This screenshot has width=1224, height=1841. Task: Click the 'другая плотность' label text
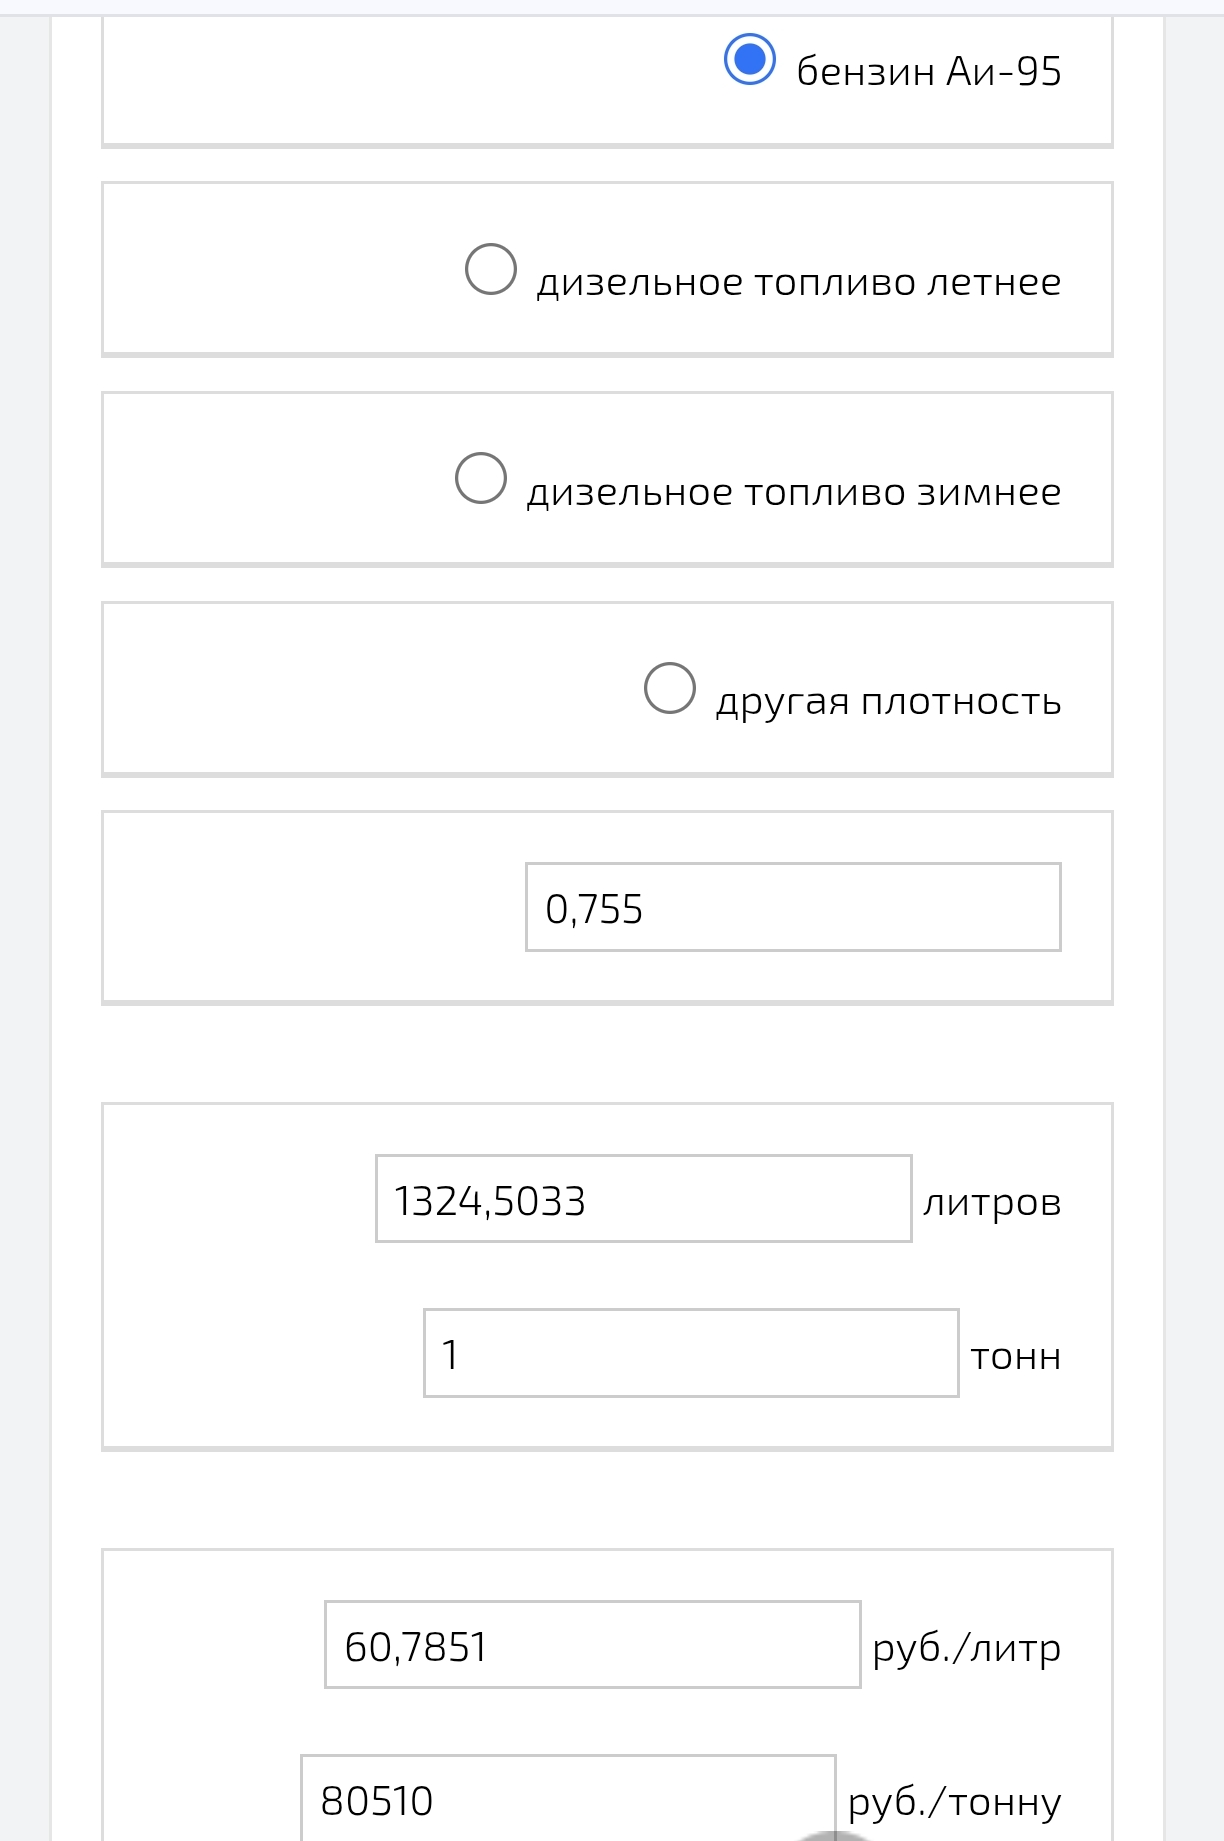pos(888,702)
